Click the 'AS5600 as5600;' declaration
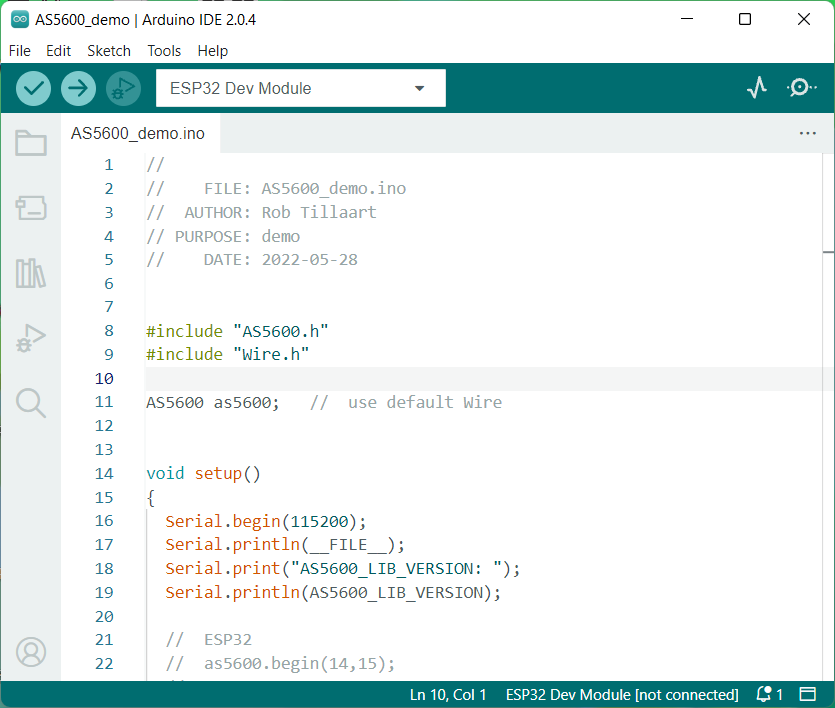The image size is (835, 708). [213, 402]
